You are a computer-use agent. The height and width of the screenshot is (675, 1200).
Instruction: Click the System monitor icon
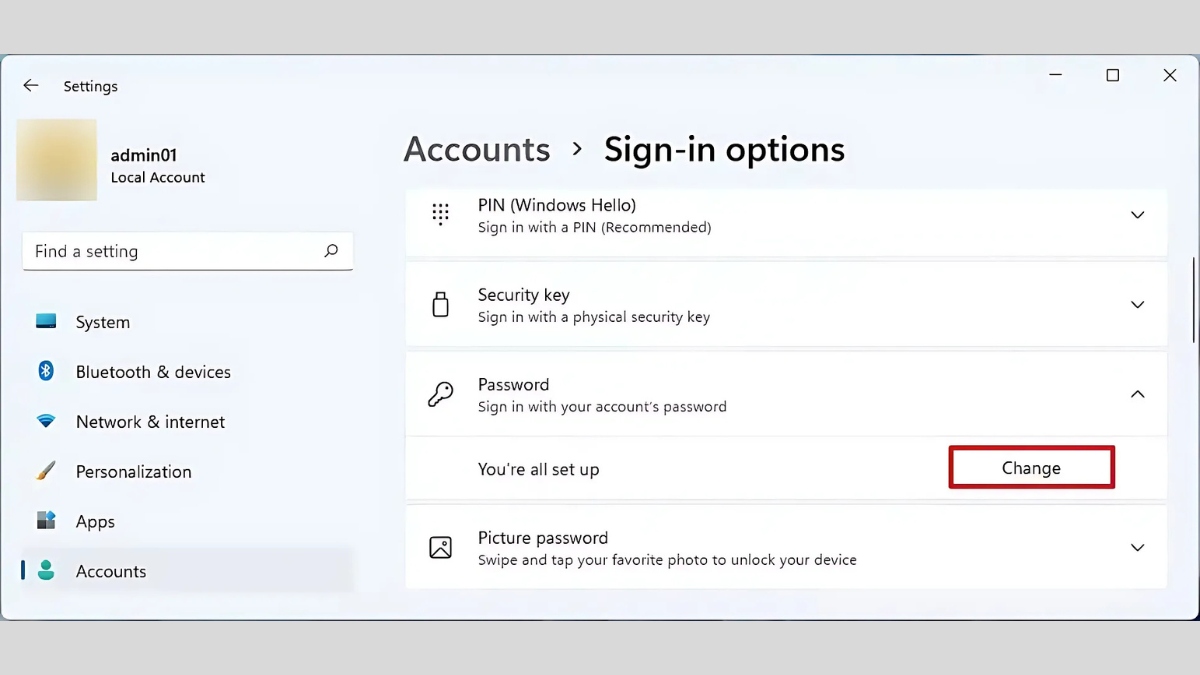(x=46, y=322)
